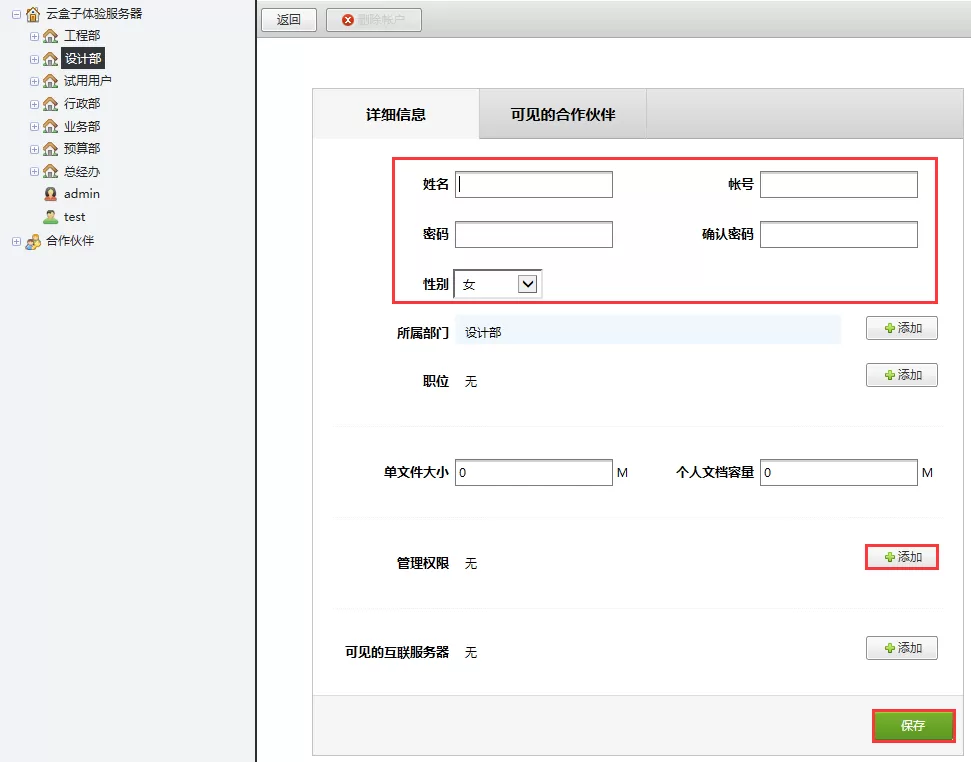Expand the 行政部 tree node
Viewport: 971px width, 762px height.
(34, 105)
